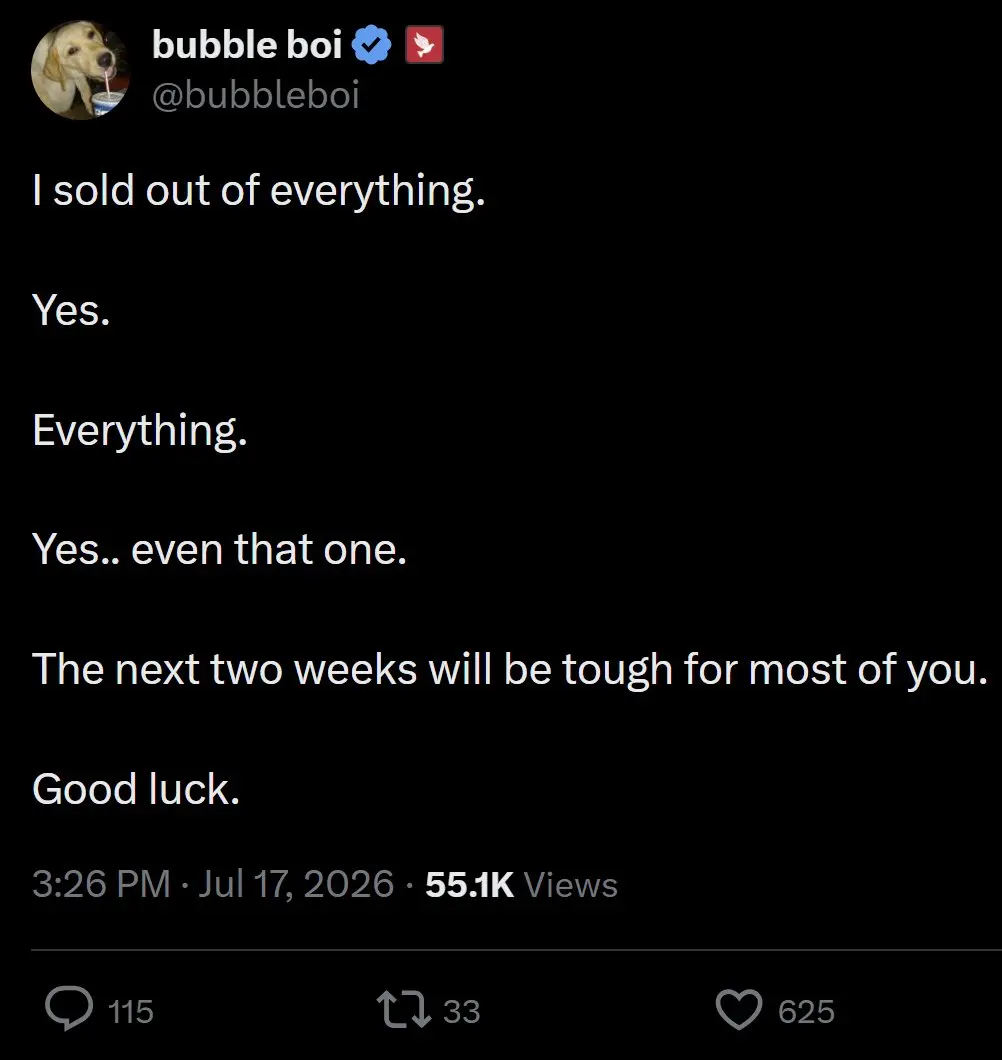Click the red bird affiliate badge
This screenshot has width=1002, height=1060.
[424, 45]
